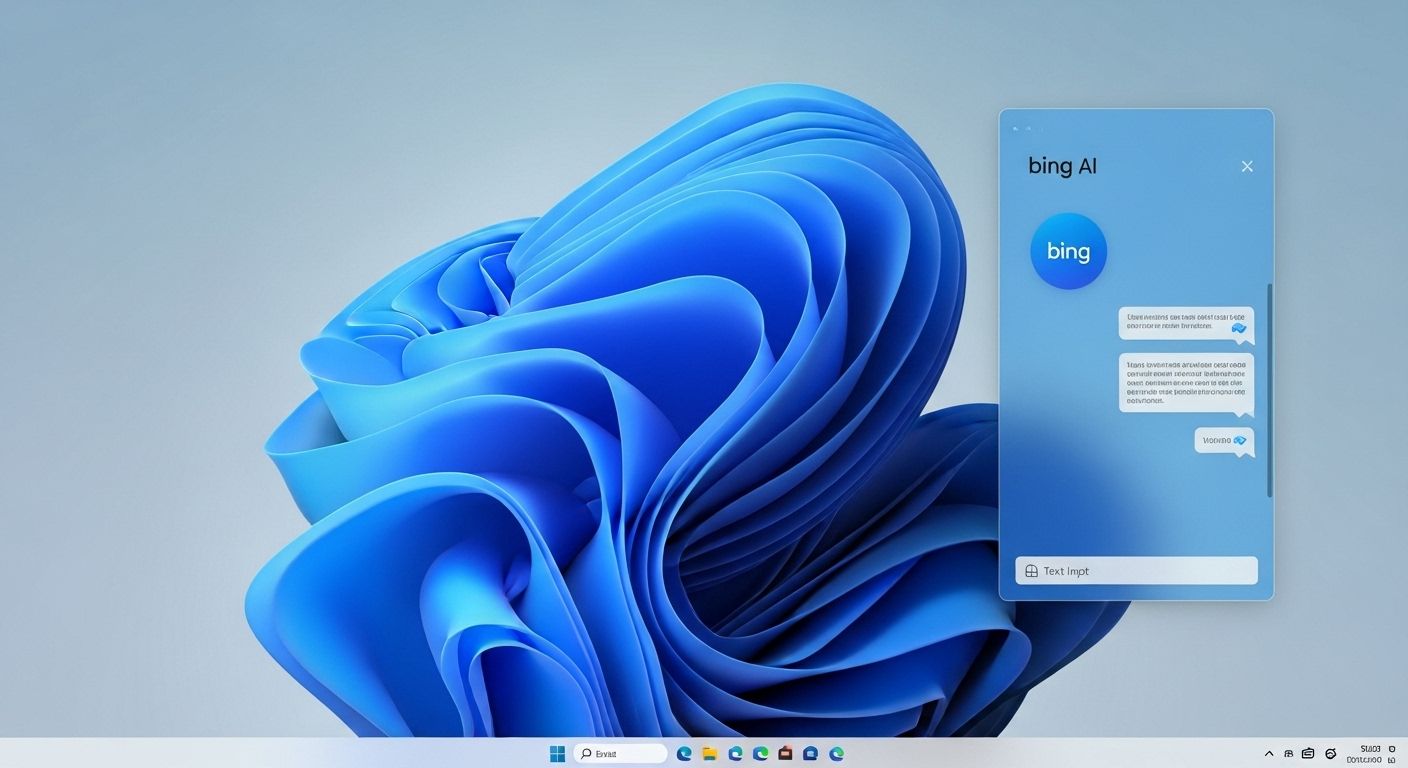The width and height of the screenshot is (1408, 768).
Task: Click the taskbar clock display
Action: [1368, 753]
